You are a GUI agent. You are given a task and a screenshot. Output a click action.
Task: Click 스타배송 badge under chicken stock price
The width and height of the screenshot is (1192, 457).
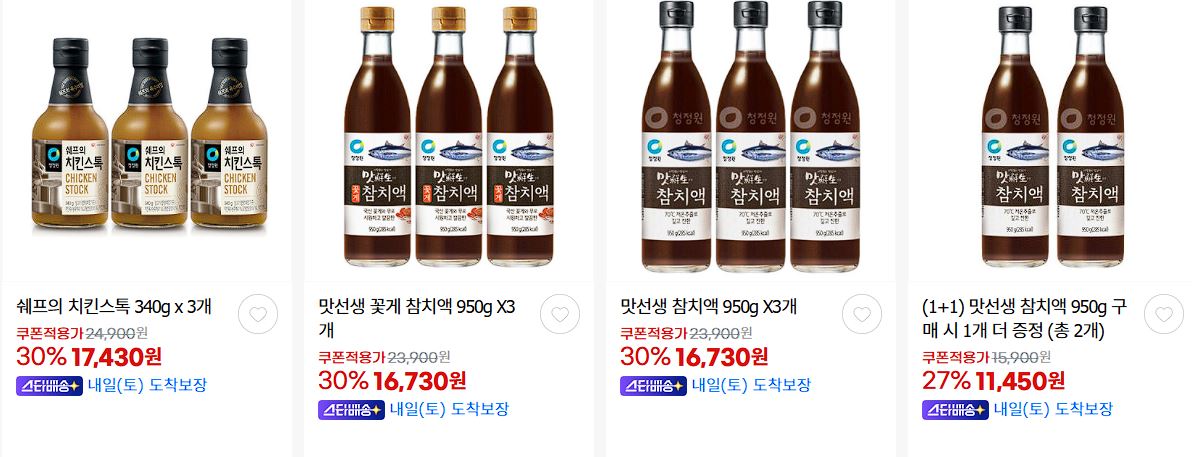(x=49, y=386)
